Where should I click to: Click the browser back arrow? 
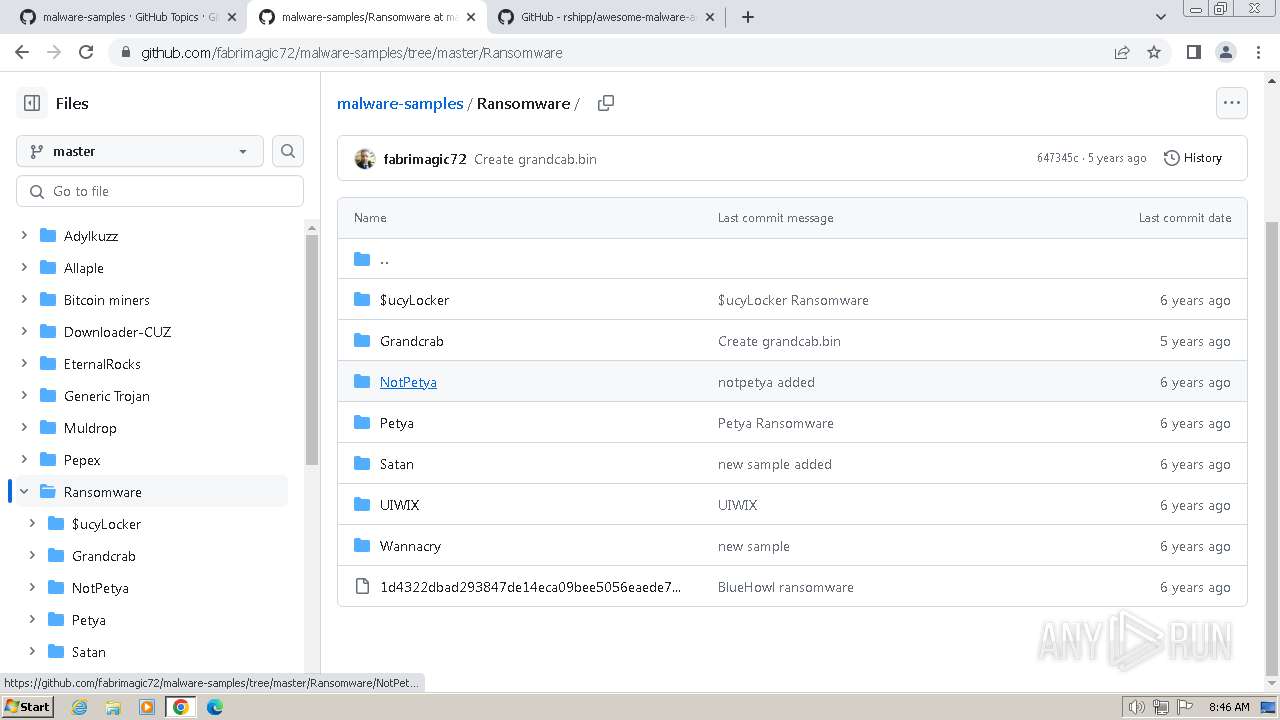[22, 52]
